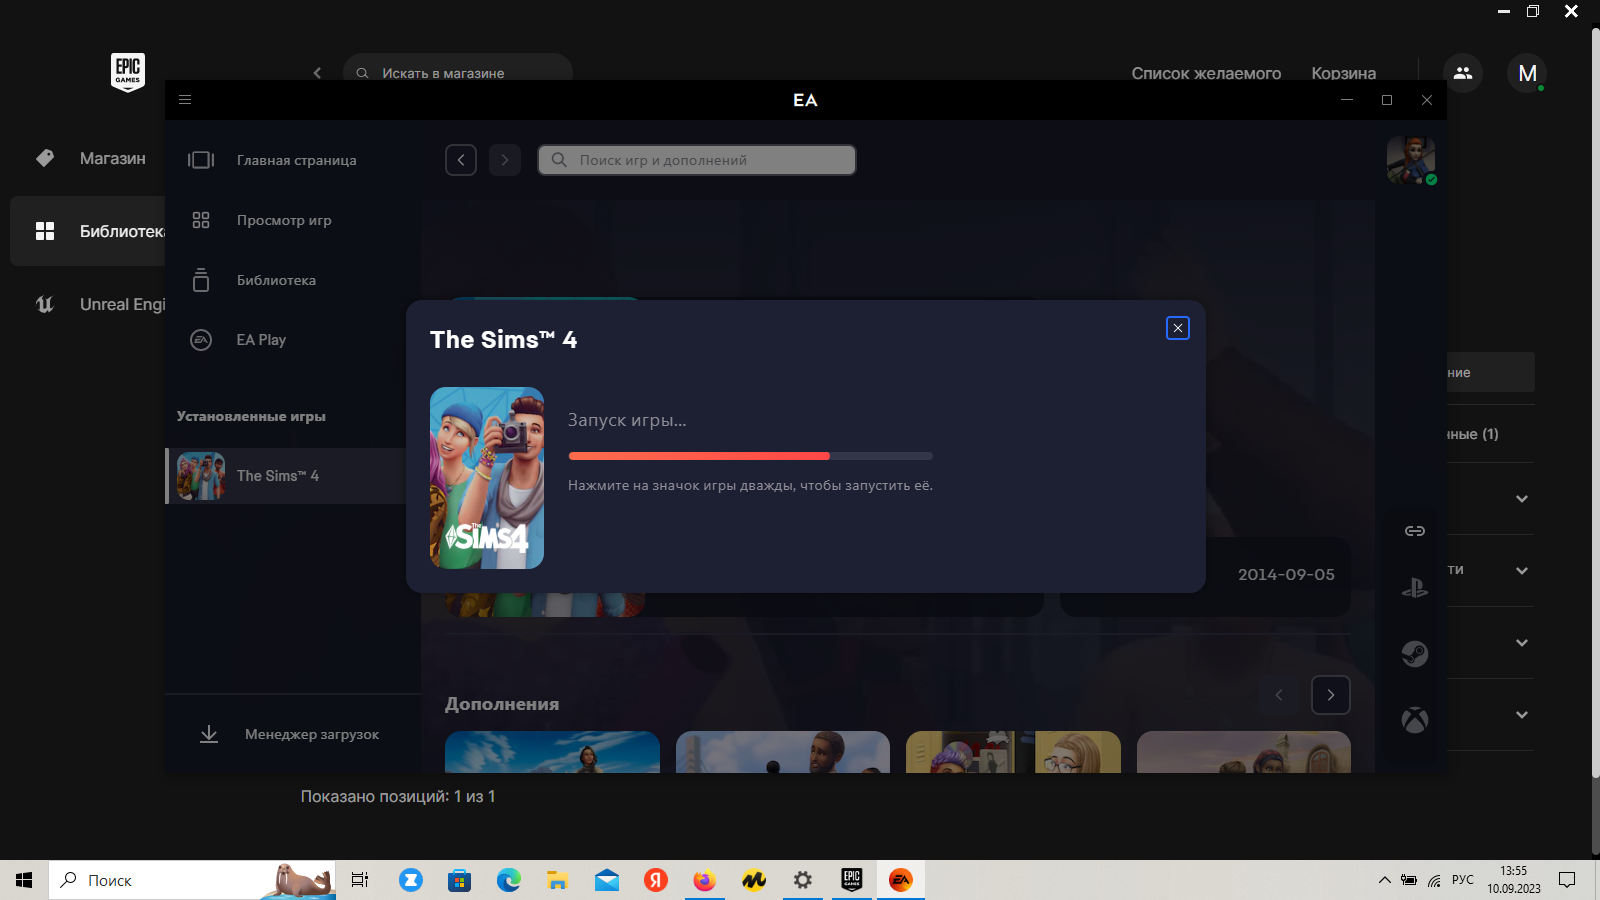Go to Главная страница in EA sidebar
The image size is (1600, 900).
tap(296, 160)
